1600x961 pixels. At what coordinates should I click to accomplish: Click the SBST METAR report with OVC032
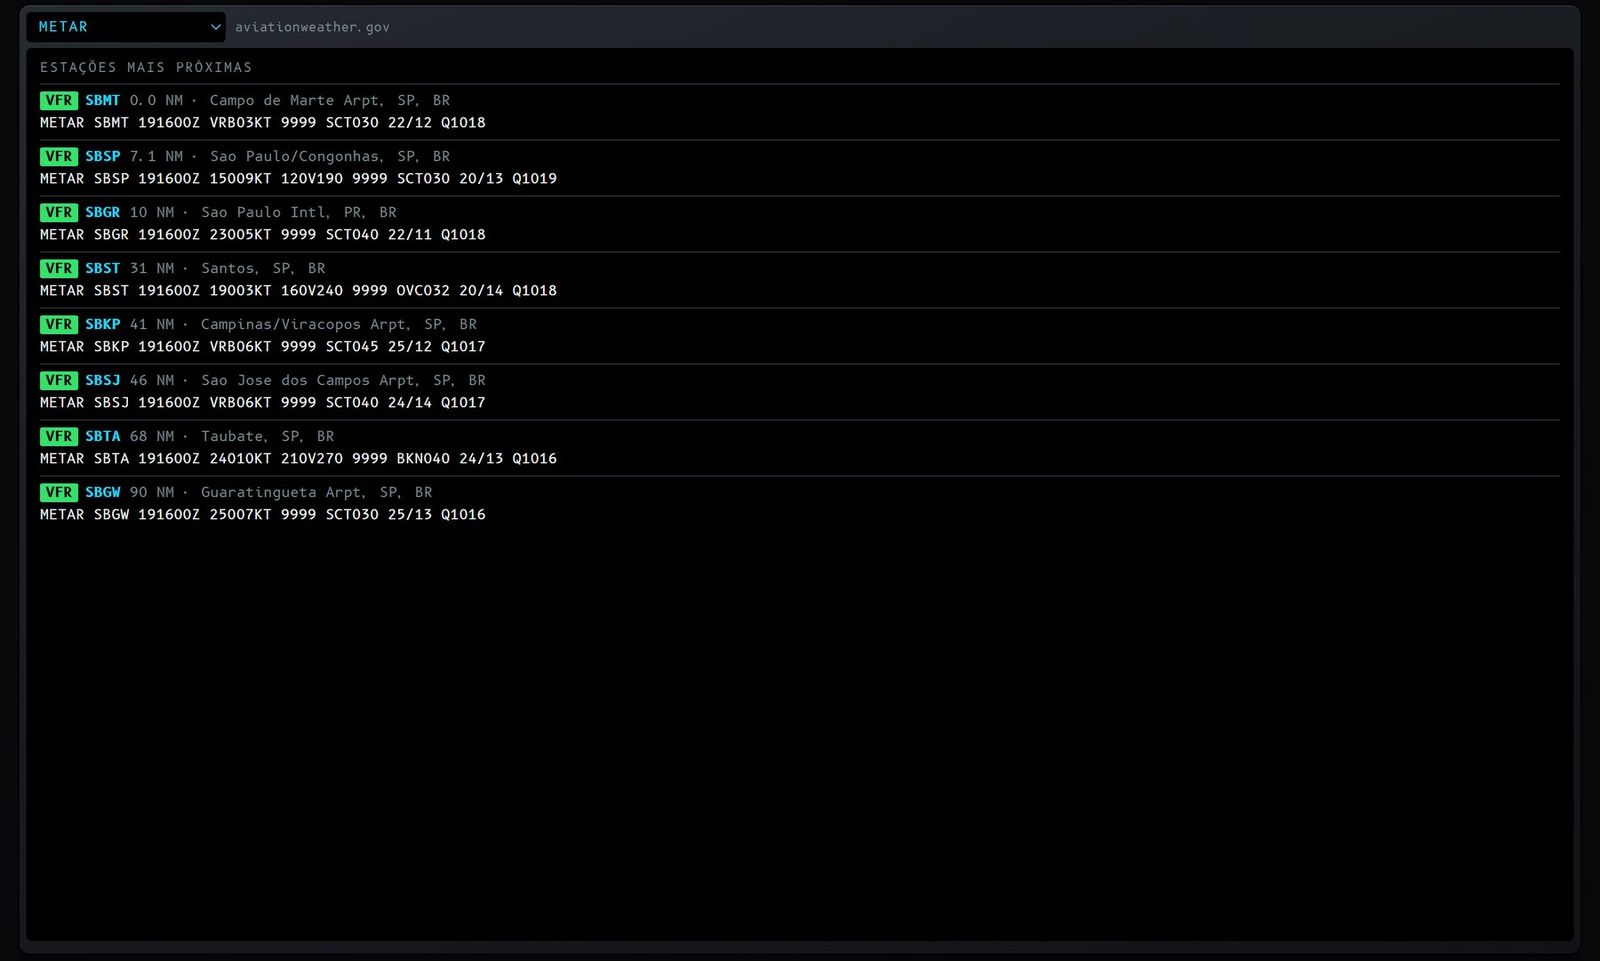pos(298,290)
